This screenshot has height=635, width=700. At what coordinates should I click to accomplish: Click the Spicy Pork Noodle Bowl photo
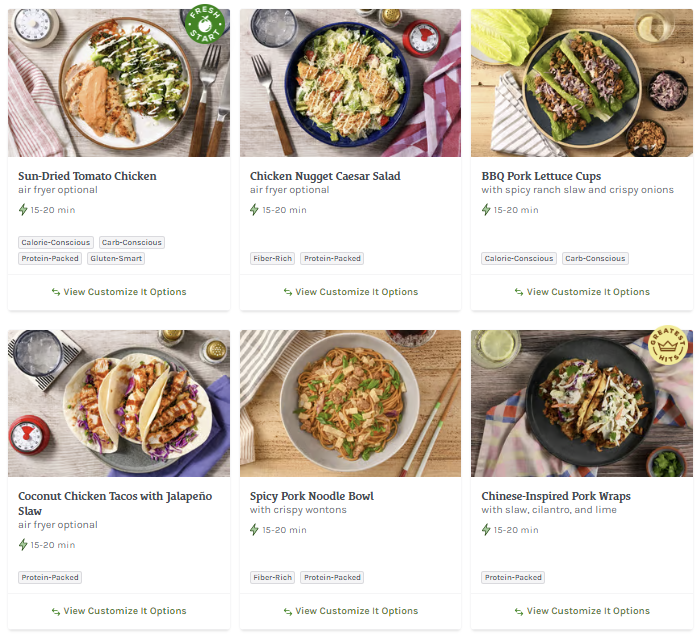(x=350, y=403)
